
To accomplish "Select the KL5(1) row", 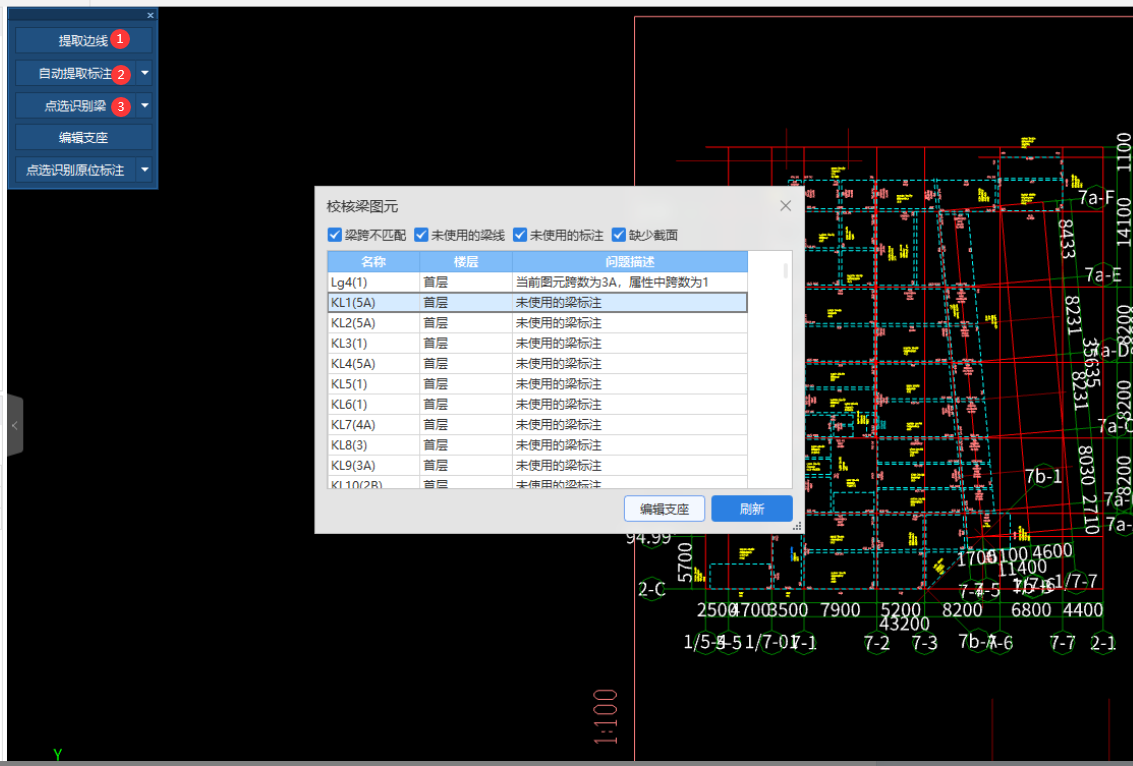I will pyautogui.click(x=538, y=383).
